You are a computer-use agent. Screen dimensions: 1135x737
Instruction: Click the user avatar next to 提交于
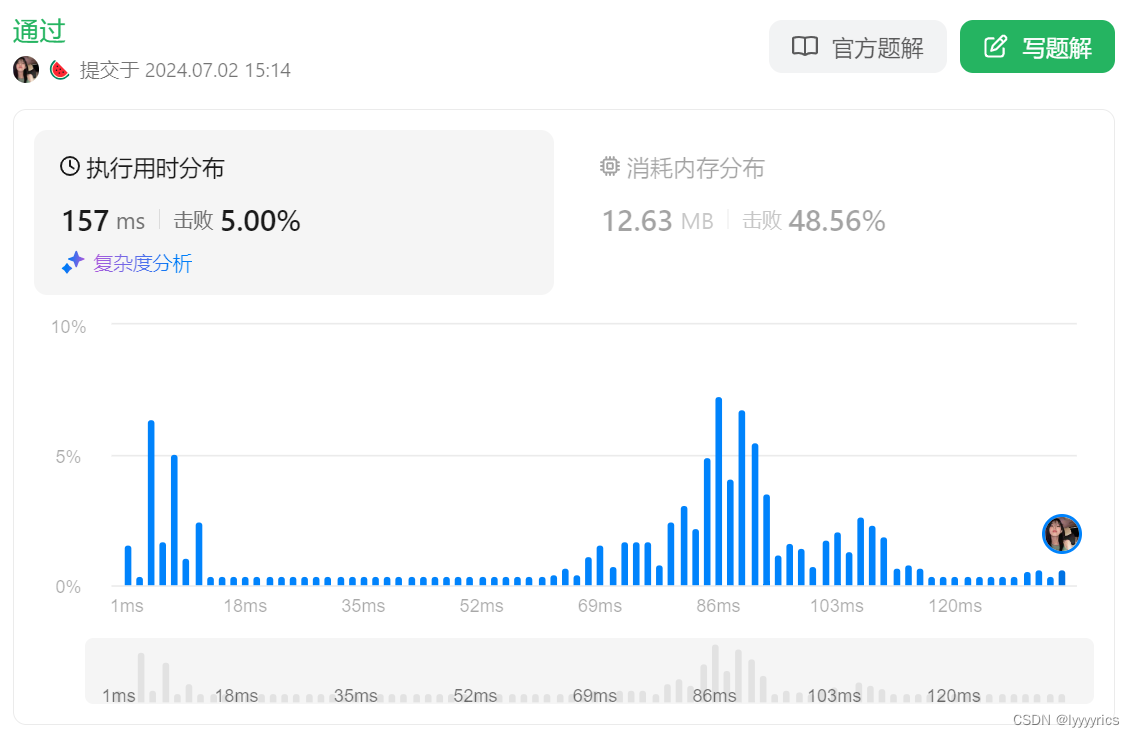[25, 70]
